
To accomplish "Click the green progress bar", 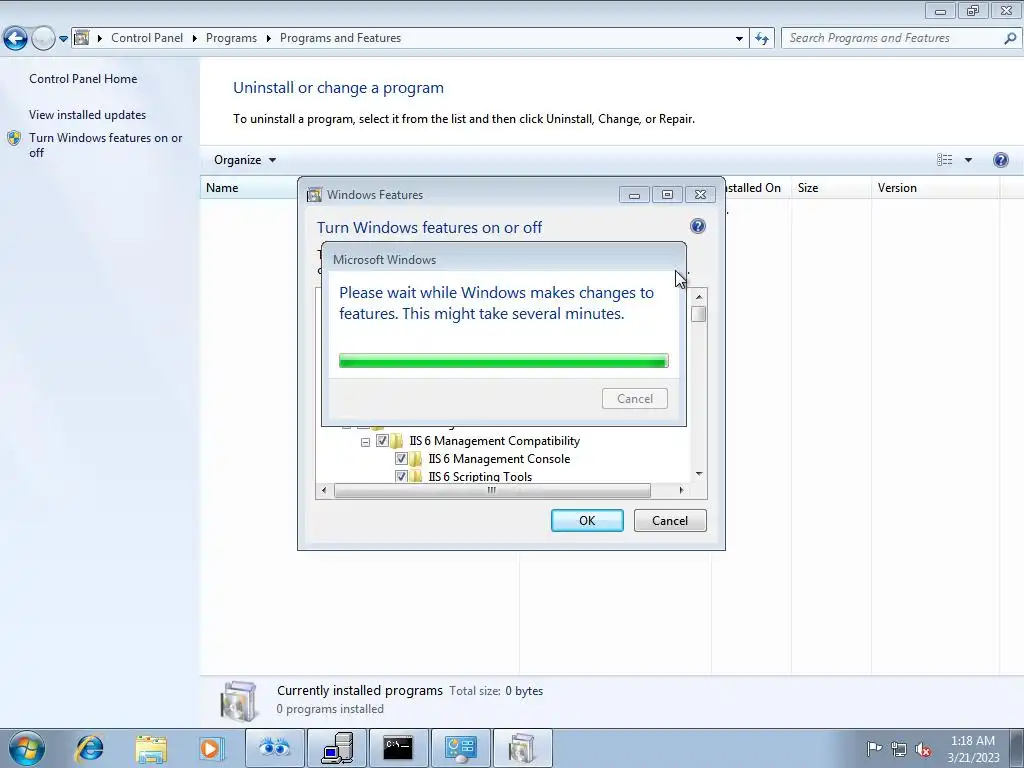I will [504, 360].
